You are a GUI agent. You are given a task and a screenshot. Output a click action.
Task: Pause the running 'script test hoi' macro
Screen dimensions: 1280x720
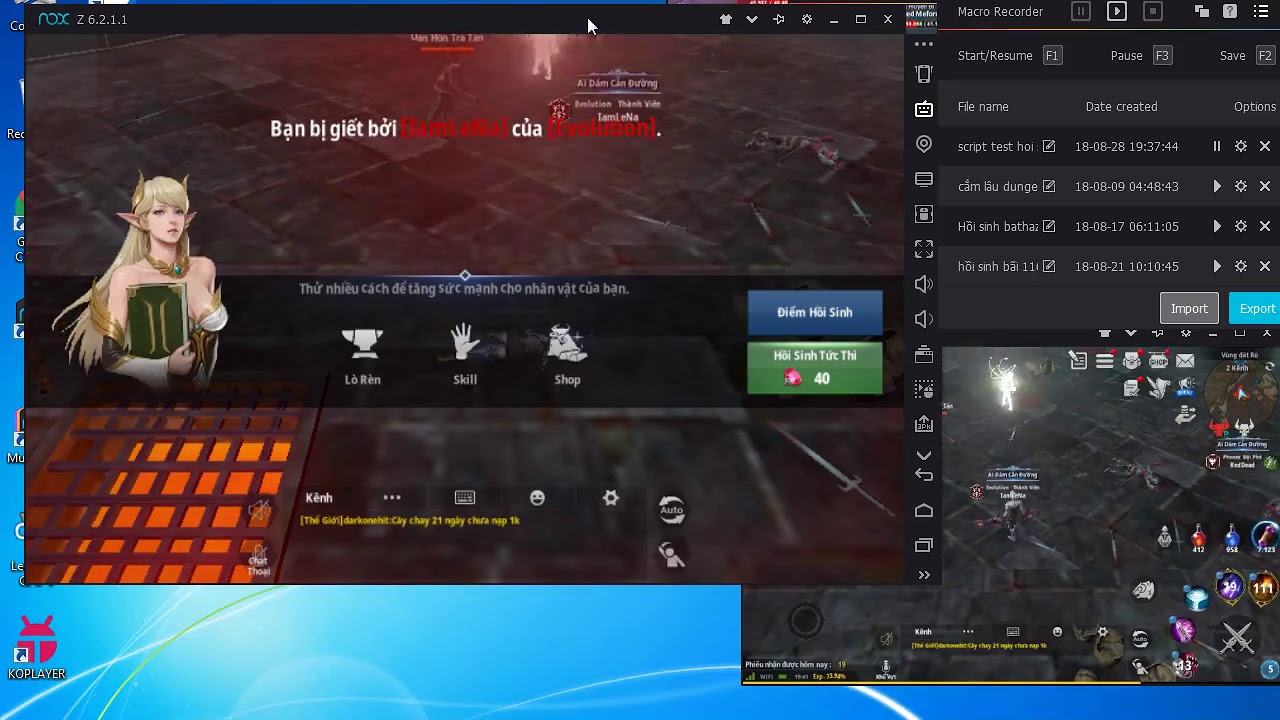point(1217,146)
